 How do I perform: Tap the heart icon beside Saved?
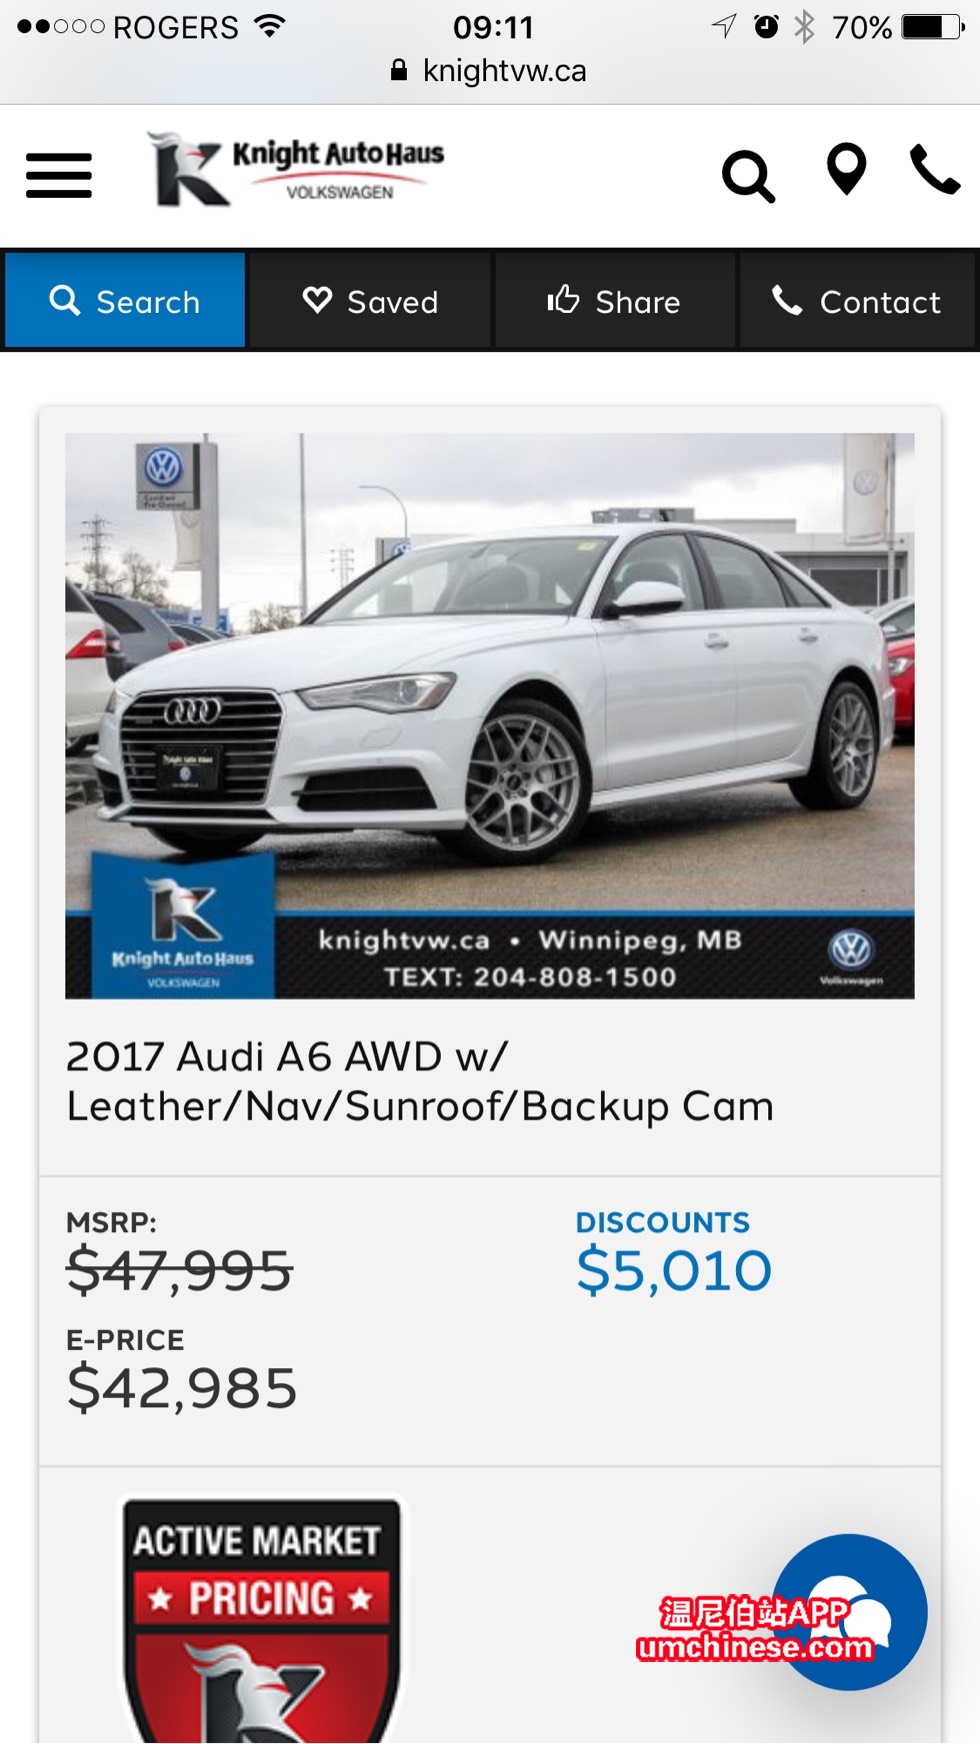[x=317, y=299]
